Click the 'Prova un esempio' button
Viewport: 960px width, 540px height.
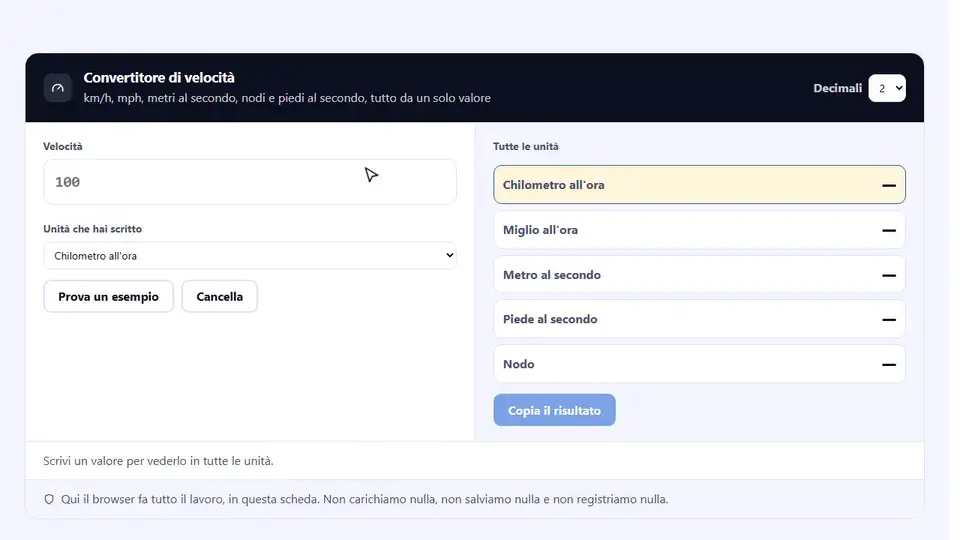(108, 296)
